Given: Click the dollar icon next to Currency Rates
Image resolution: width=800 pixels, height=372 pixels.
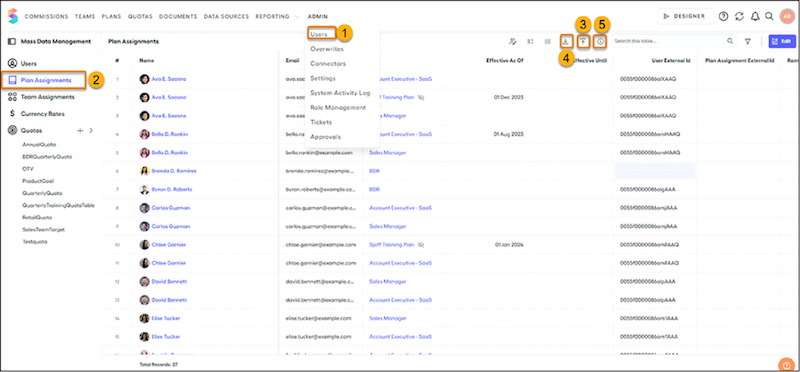Looking at the screenshot, I should coord(12,113).
